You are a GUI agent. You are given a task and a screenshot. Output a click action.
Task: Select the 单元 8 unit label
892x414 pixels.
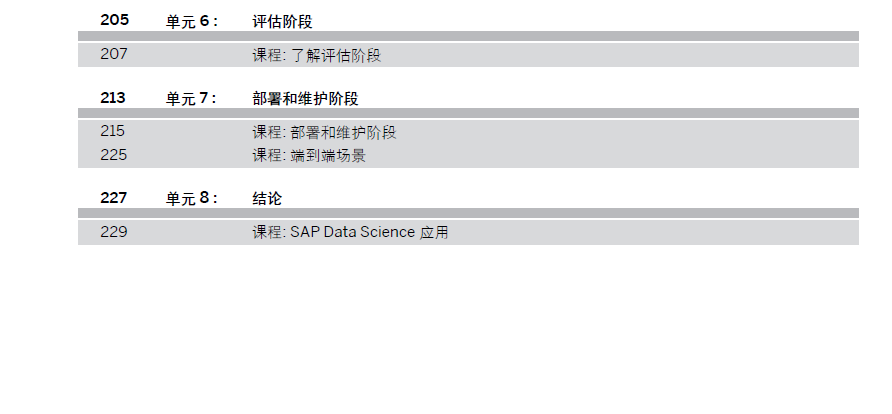191,199
